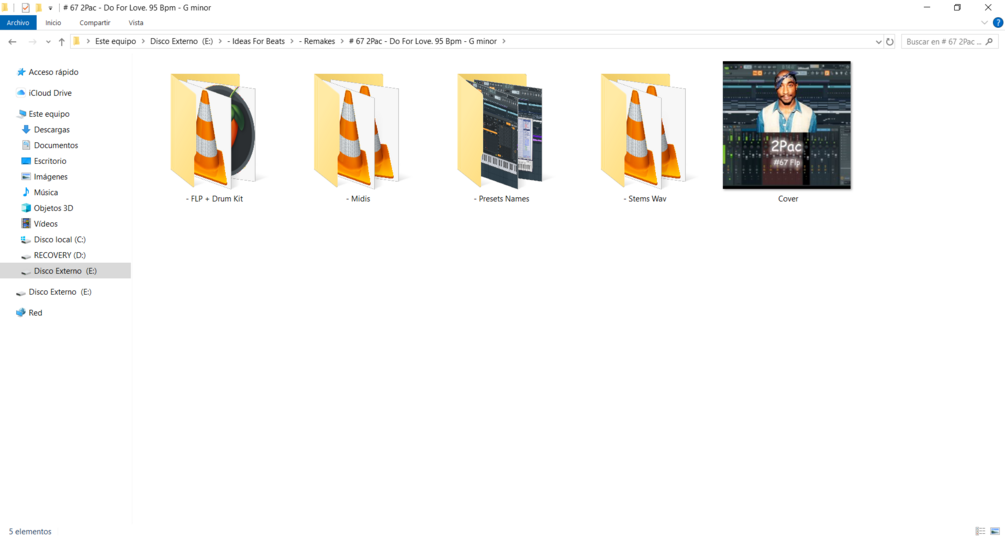Viewport: 1005px width, 539px height.
Task: Open the Vista ribbon tab
Action: (136, 22)
